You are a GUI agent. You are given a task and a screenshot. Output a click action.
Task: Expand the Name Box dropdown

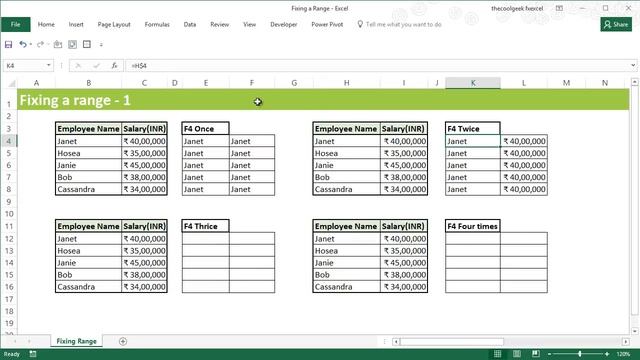click(x=49, y=65)
